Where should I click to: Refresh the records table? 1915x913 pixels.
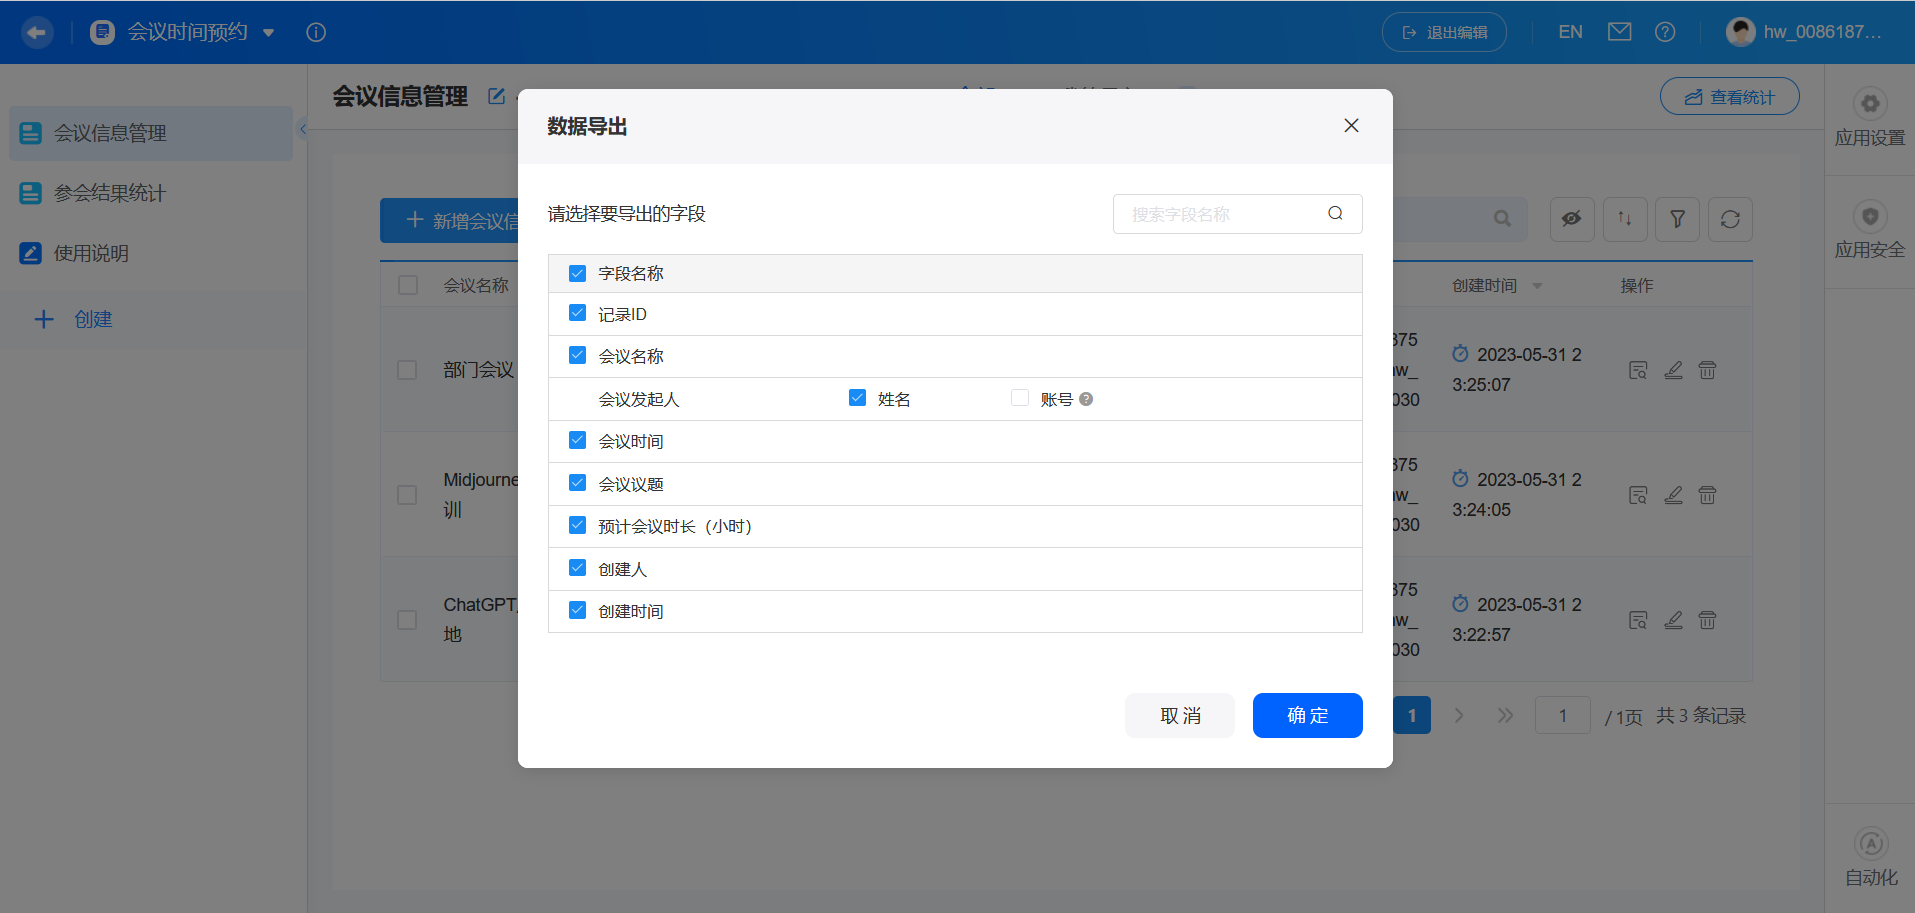coord(1729,219)
